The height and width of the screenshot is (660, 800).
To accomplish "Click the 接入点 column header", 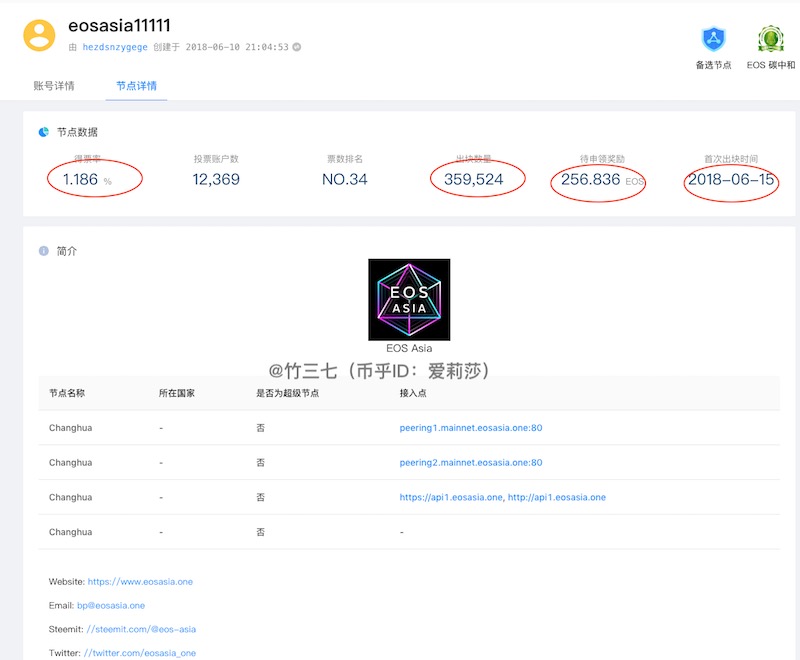I will [413, 393].
